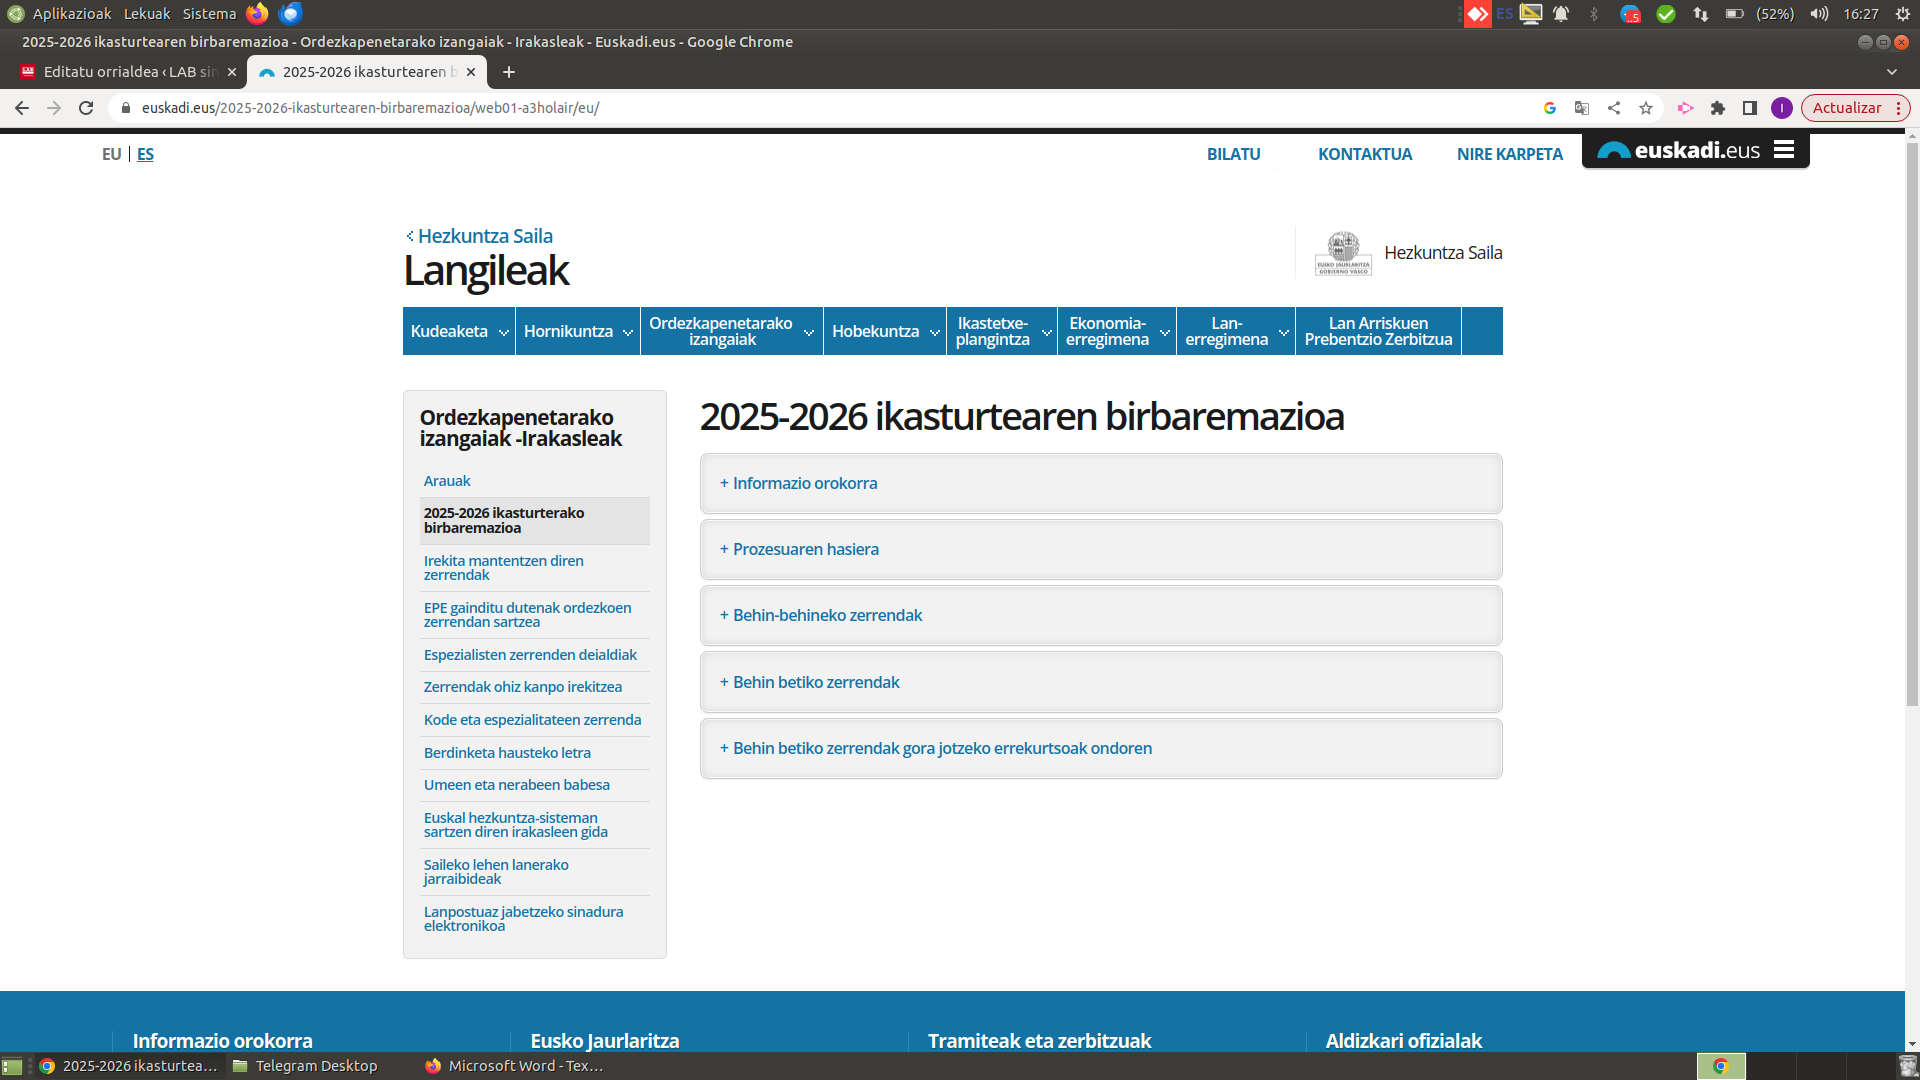
Task: Open the Chrome extensions puzzle icon
Action: (1718, 108)
